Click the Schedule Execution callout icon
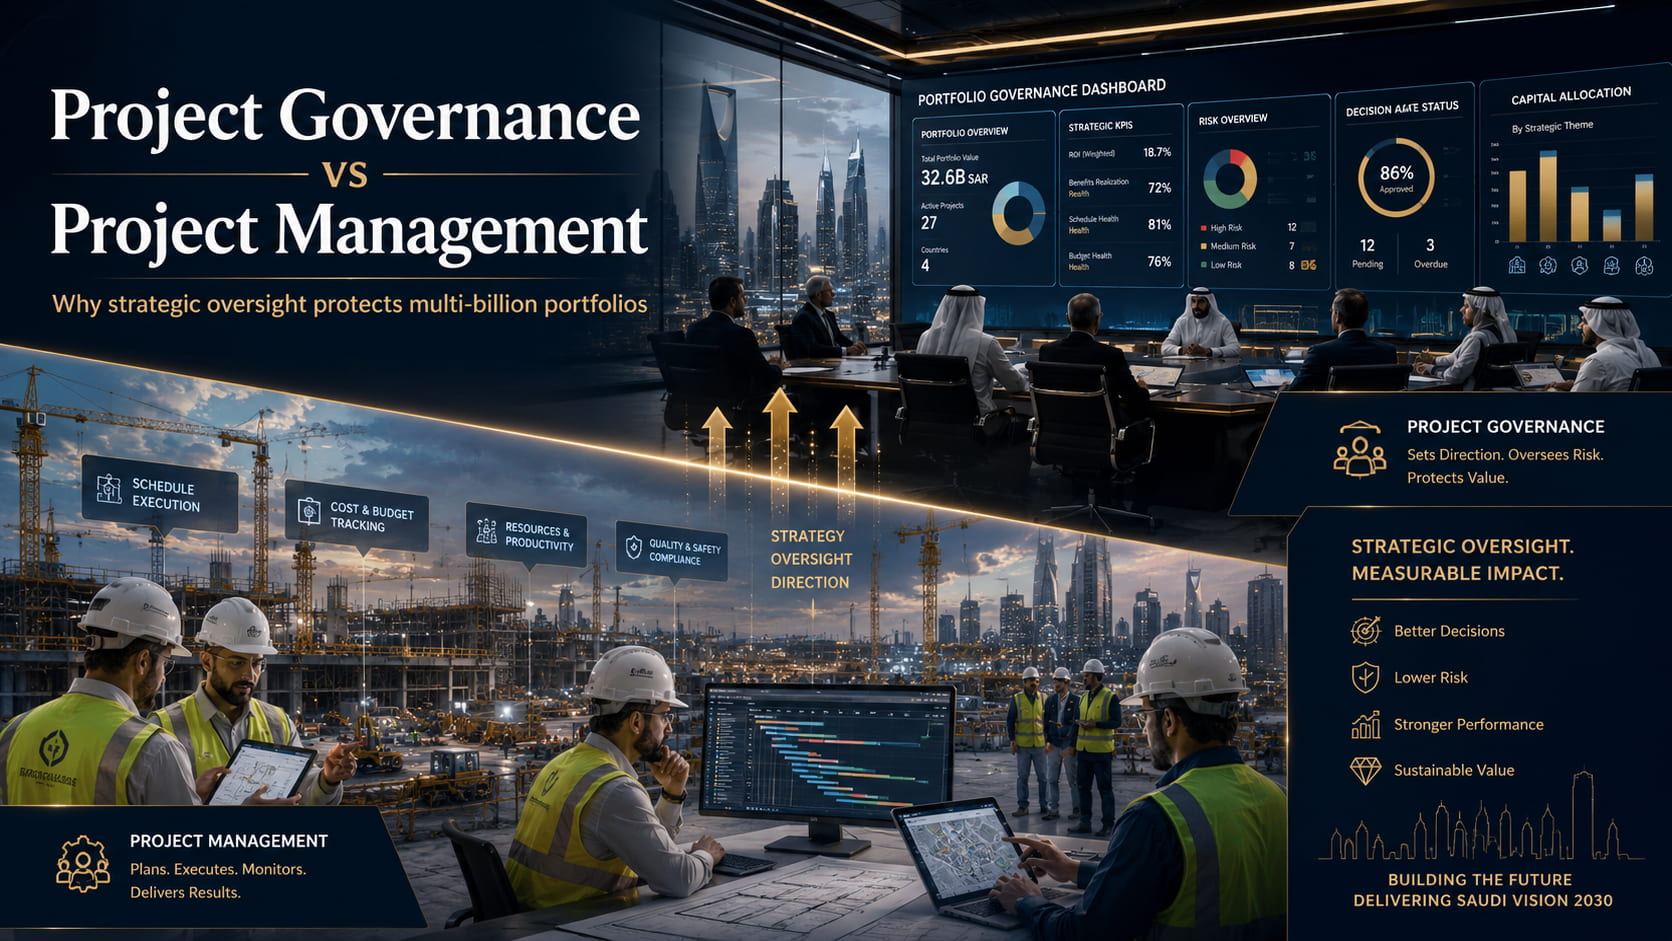Viewport: 1672px width, 941px height. 108,488
